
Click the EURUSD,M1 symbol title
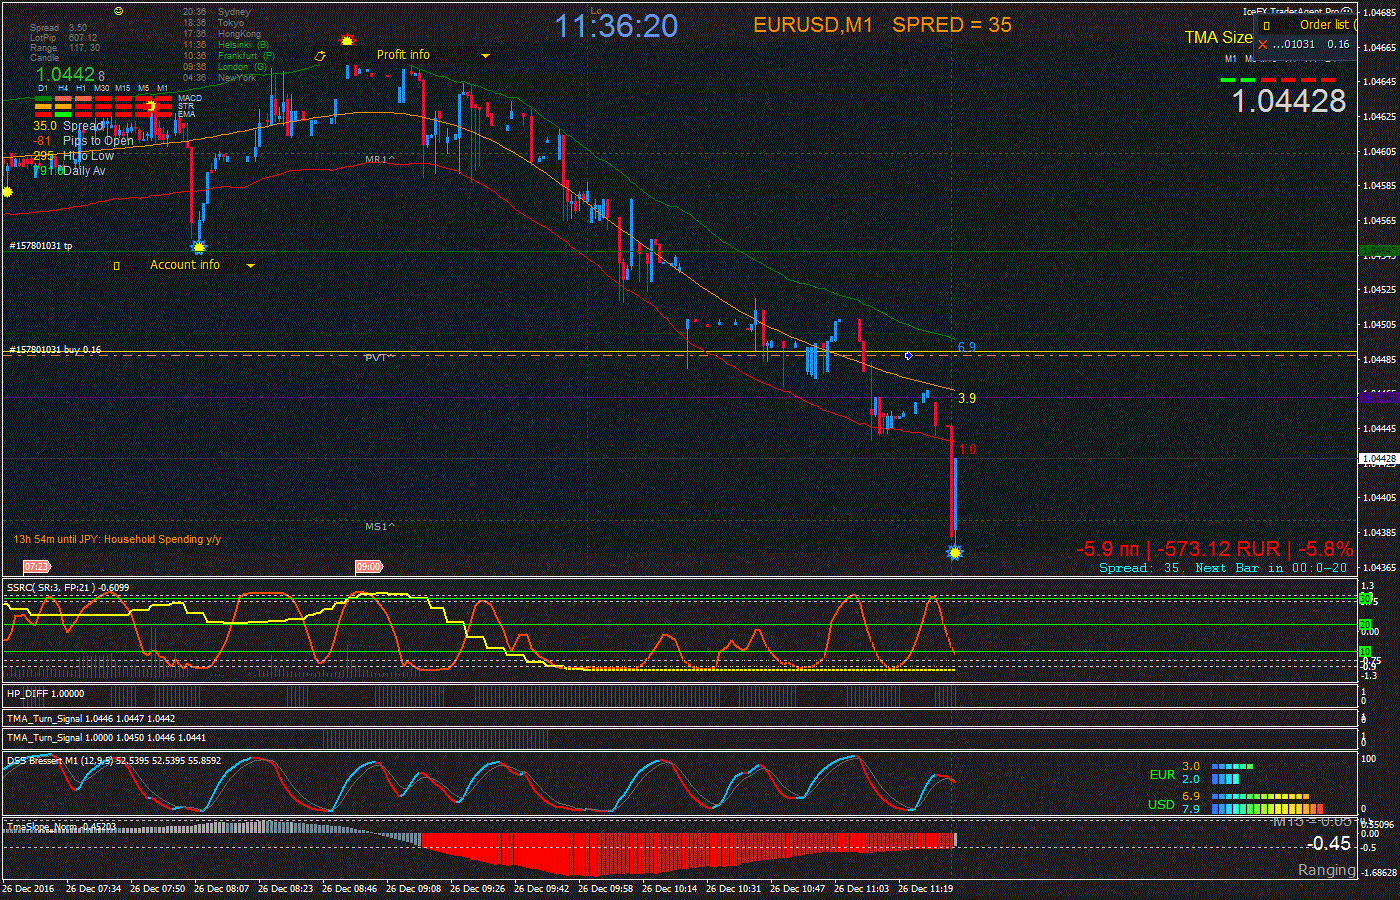coord(813,25)
